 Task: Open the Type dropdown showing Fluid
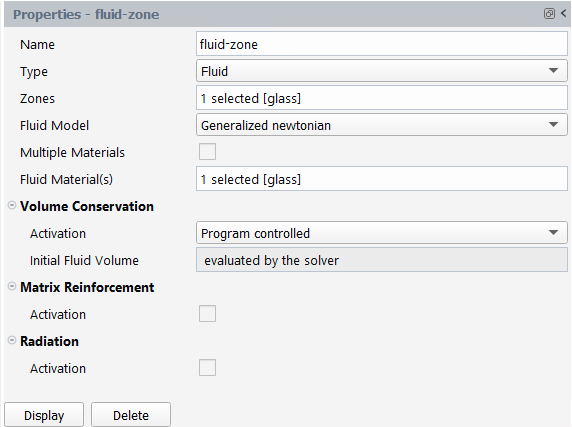point(382,71)
